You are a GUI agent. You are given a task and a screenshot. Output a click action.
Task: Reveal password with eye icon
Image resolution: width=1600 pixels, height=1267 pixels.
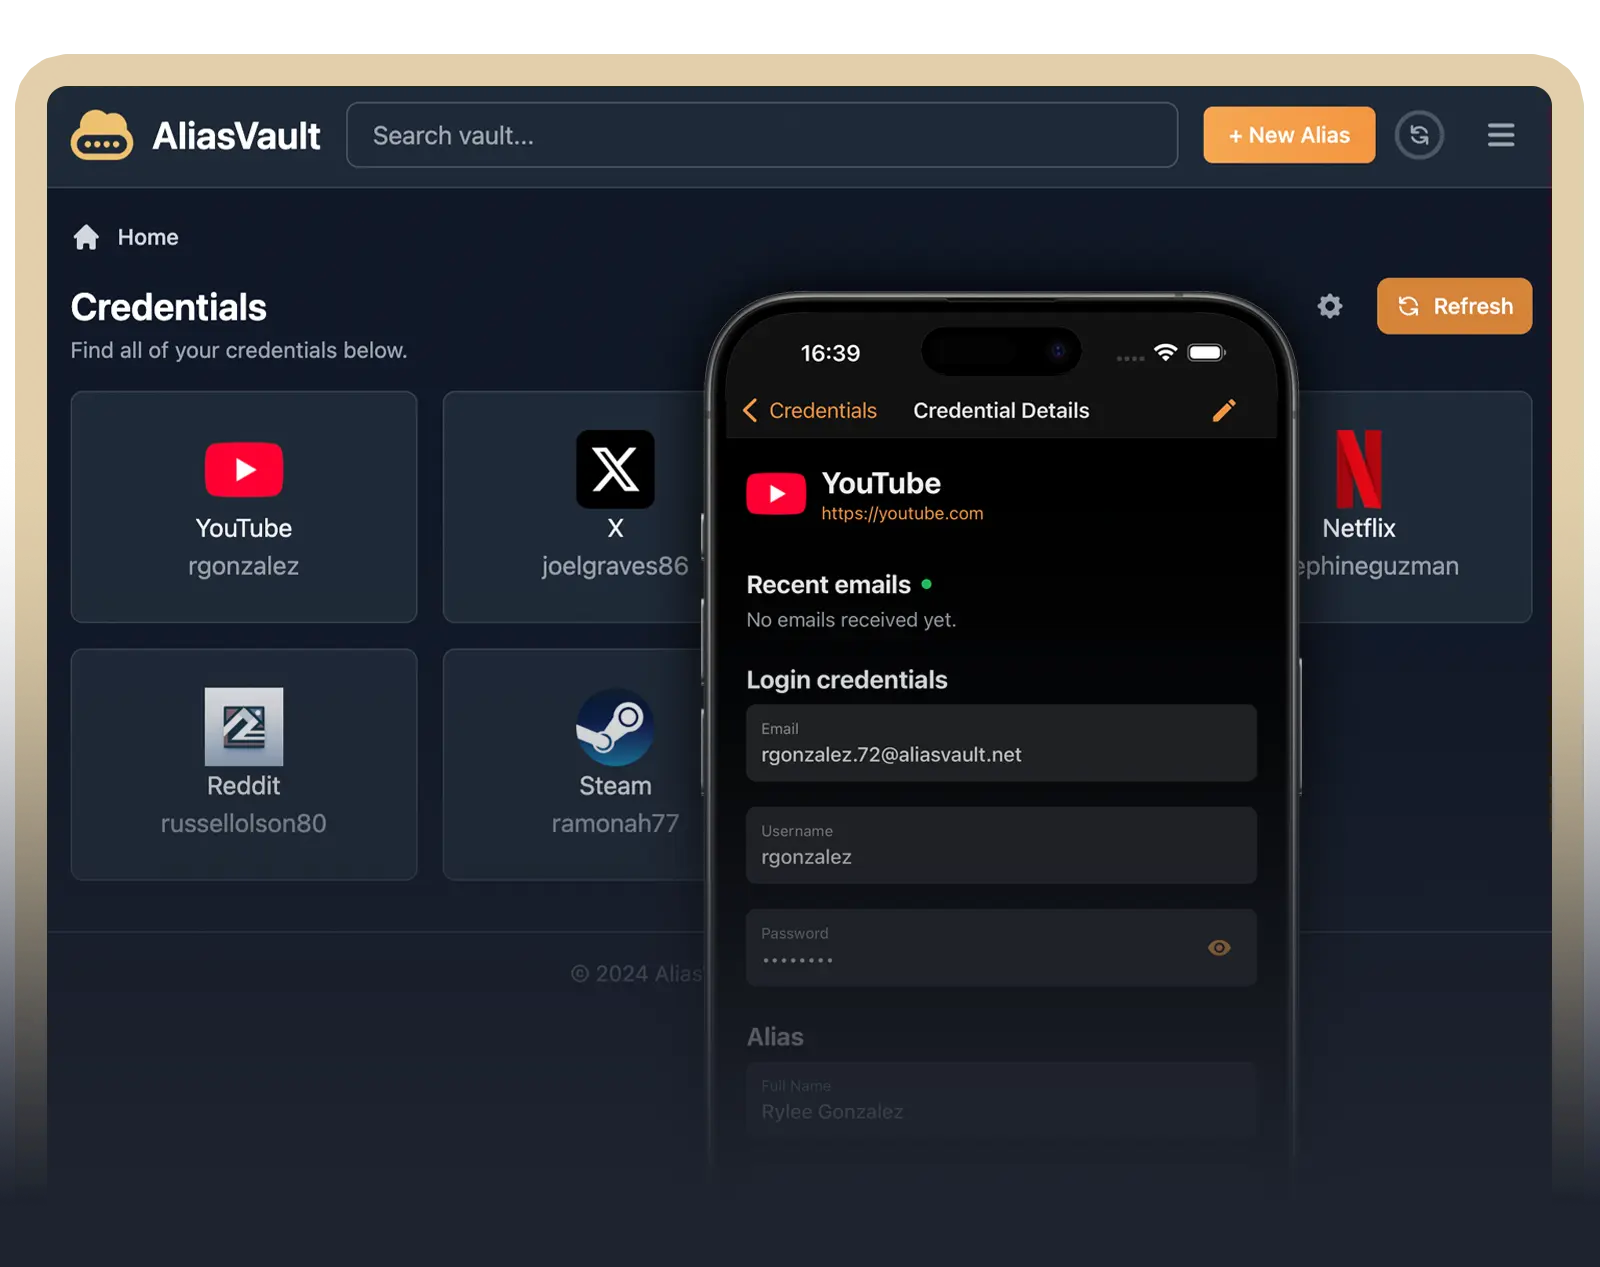point(1219,948)
